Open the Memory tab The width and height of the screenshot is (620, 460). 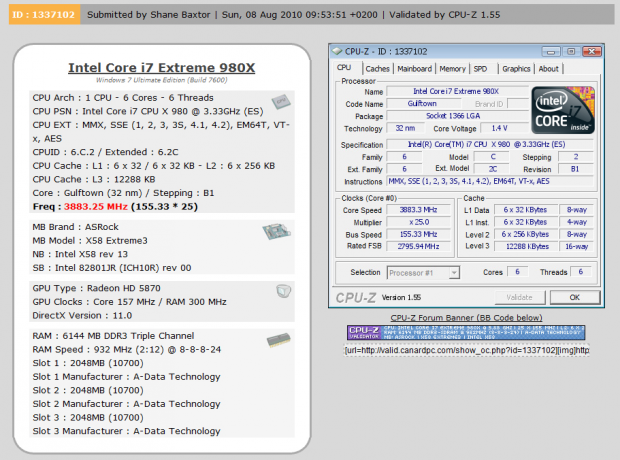pos(452,69)
